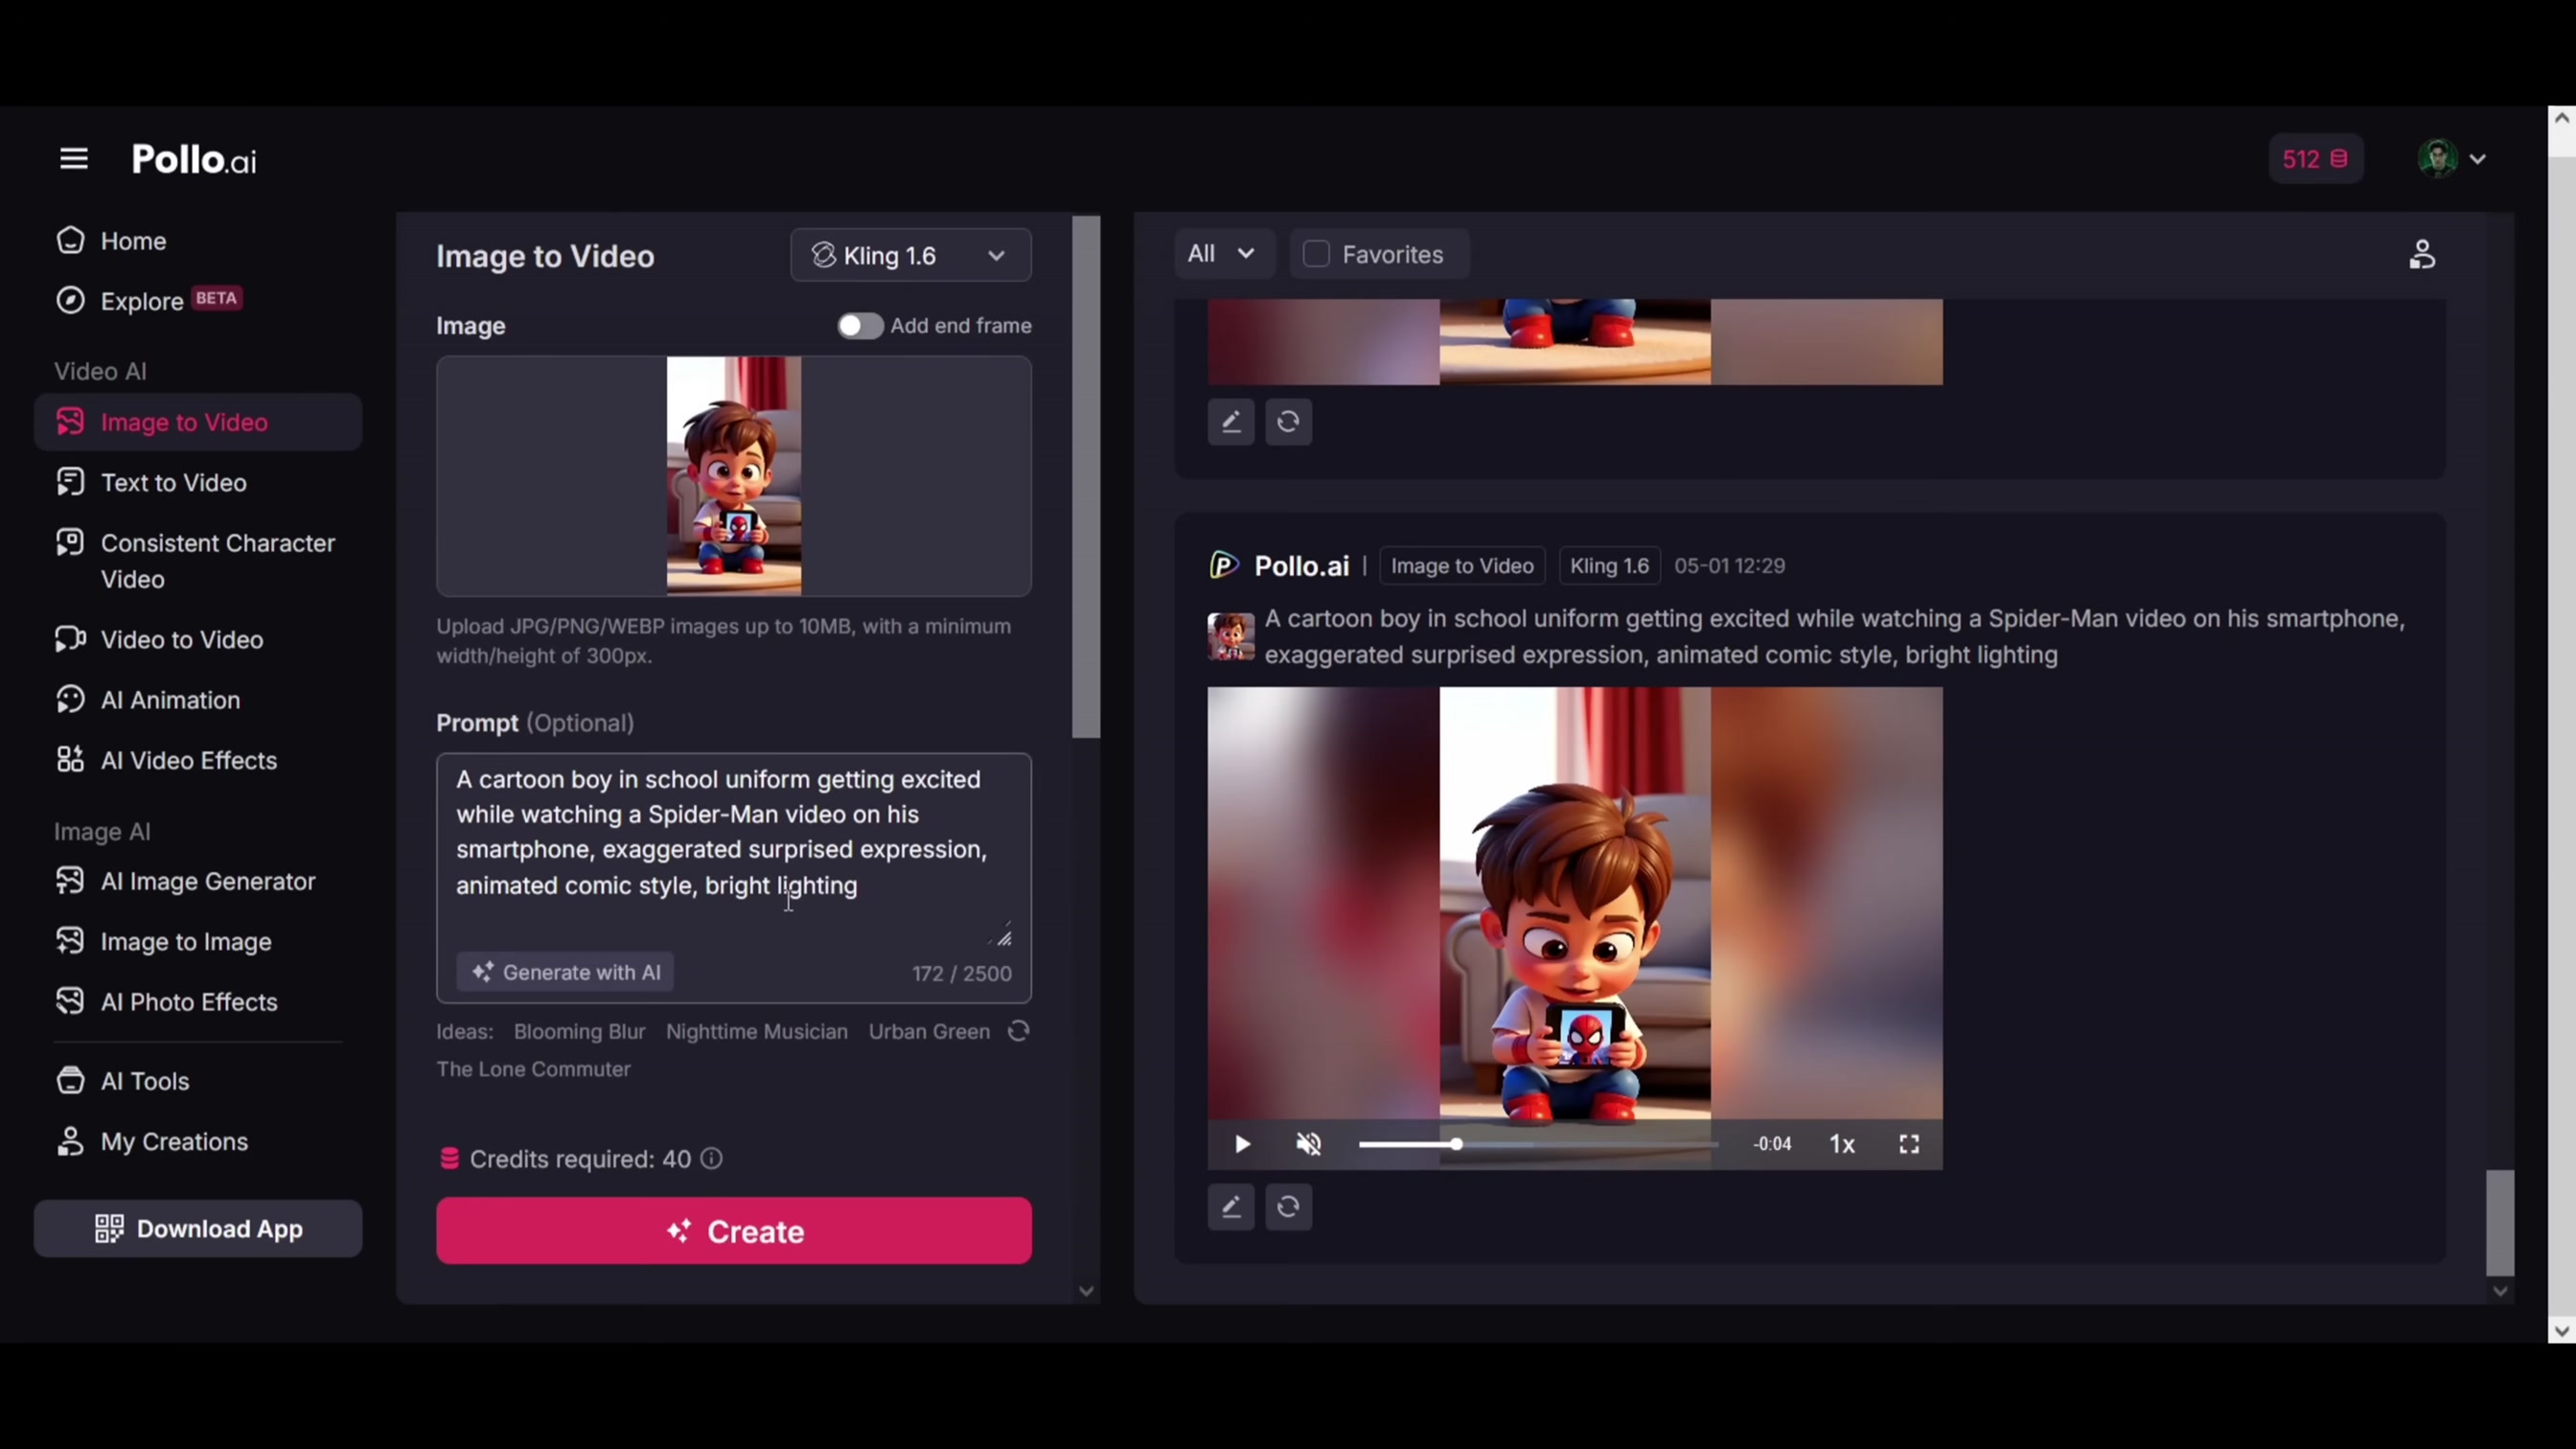
Task: Click the Kling 1.6 tag on result
Action: [1609, 566]
